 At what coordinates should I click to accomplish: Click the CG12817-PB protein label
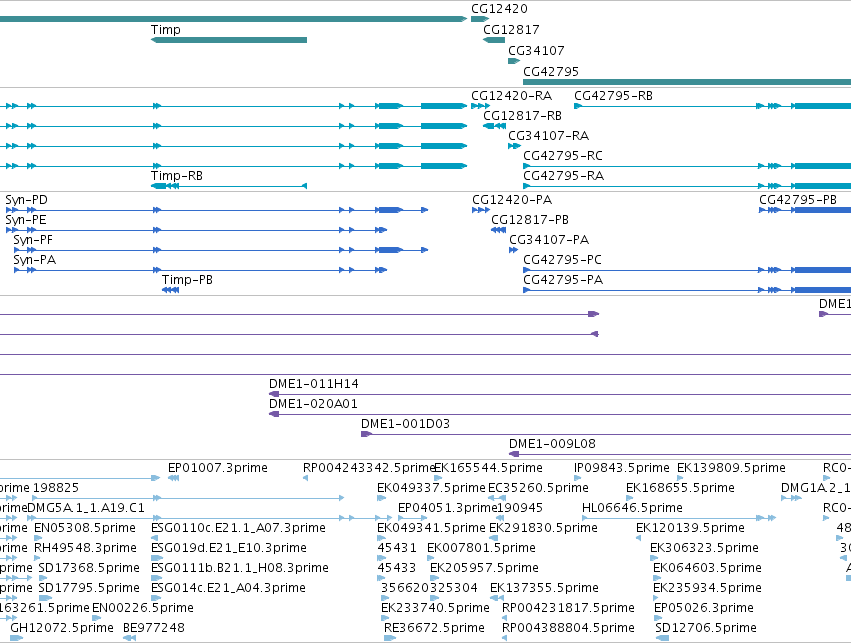(530, 220)
